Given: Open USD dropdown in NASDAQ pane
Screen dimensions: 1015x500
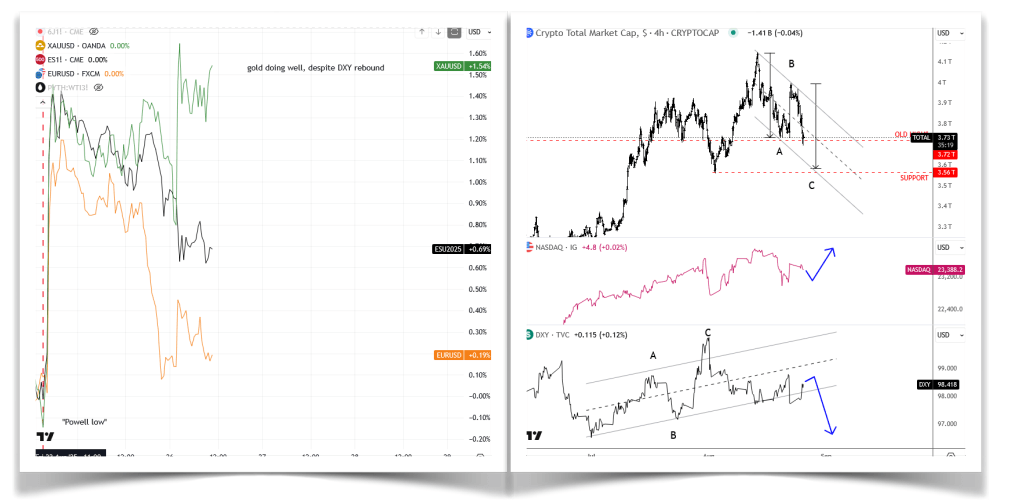Looking at the screenshot, I should [x=949, y=247].
